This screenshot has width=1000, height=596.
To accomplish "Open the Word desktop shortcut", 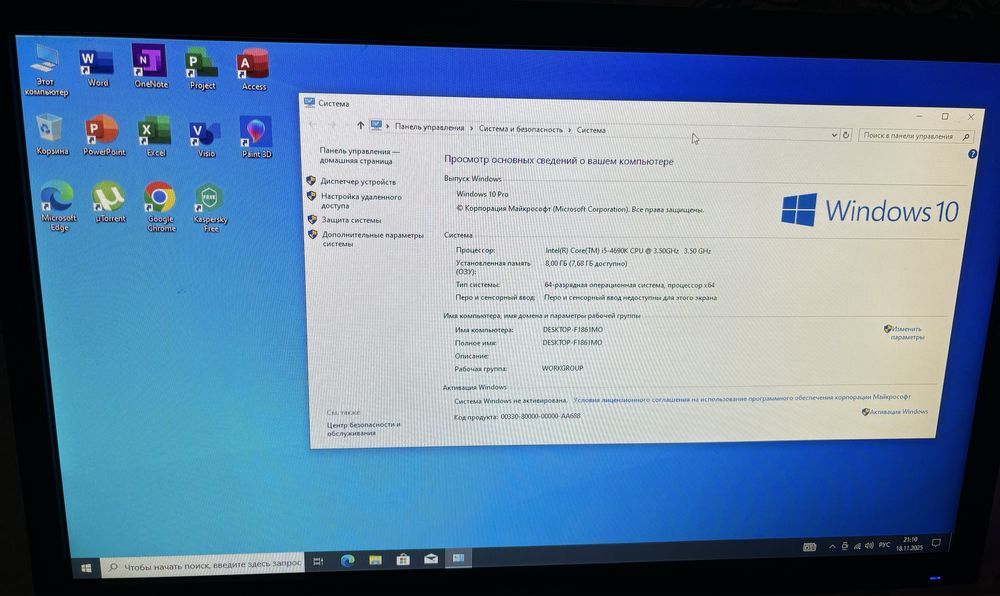I will coord(97,68).
